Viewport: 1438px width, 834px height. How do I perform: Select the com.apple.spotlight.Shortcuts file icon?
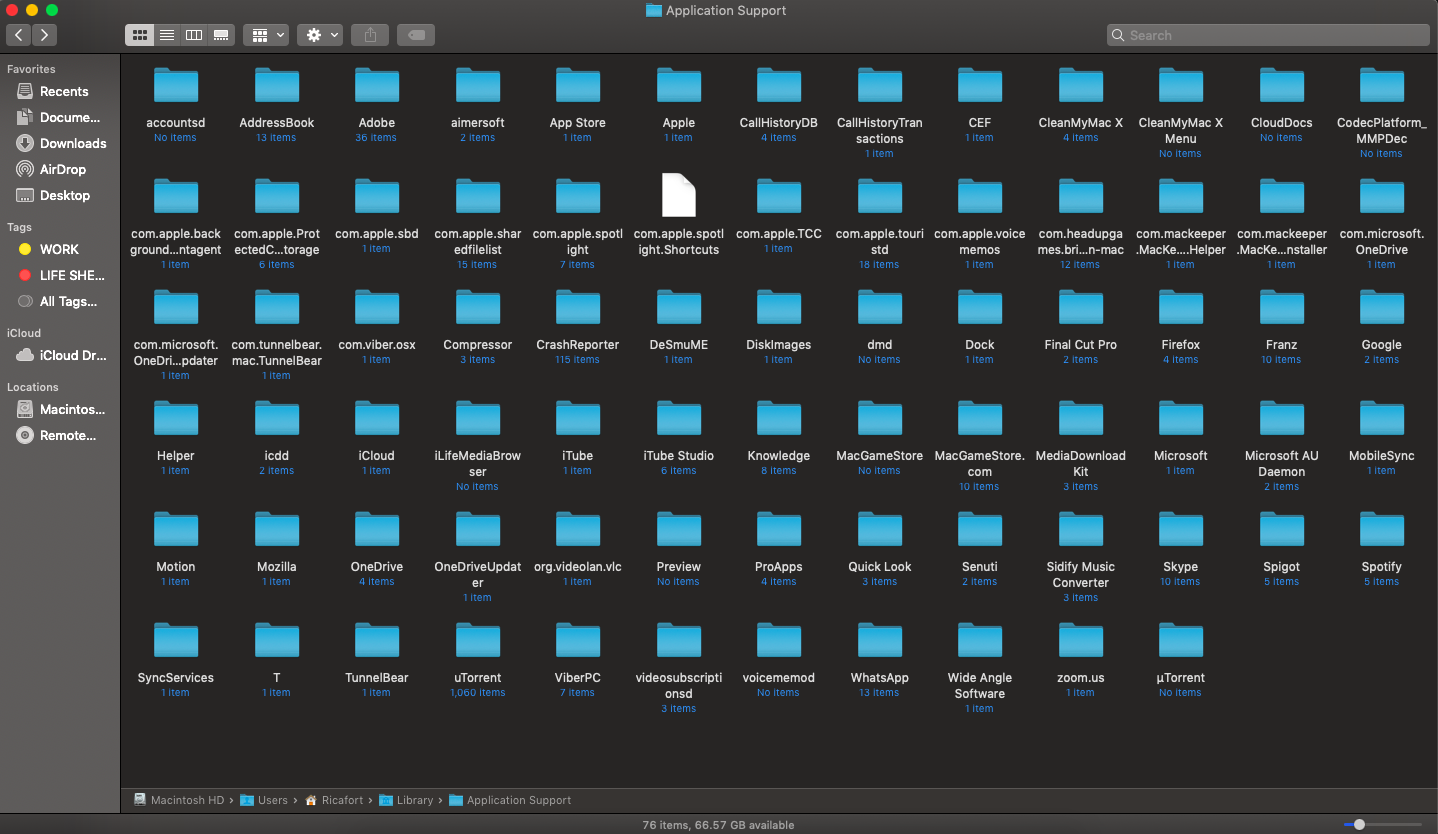pyautogui.click(x=679, y=195)
